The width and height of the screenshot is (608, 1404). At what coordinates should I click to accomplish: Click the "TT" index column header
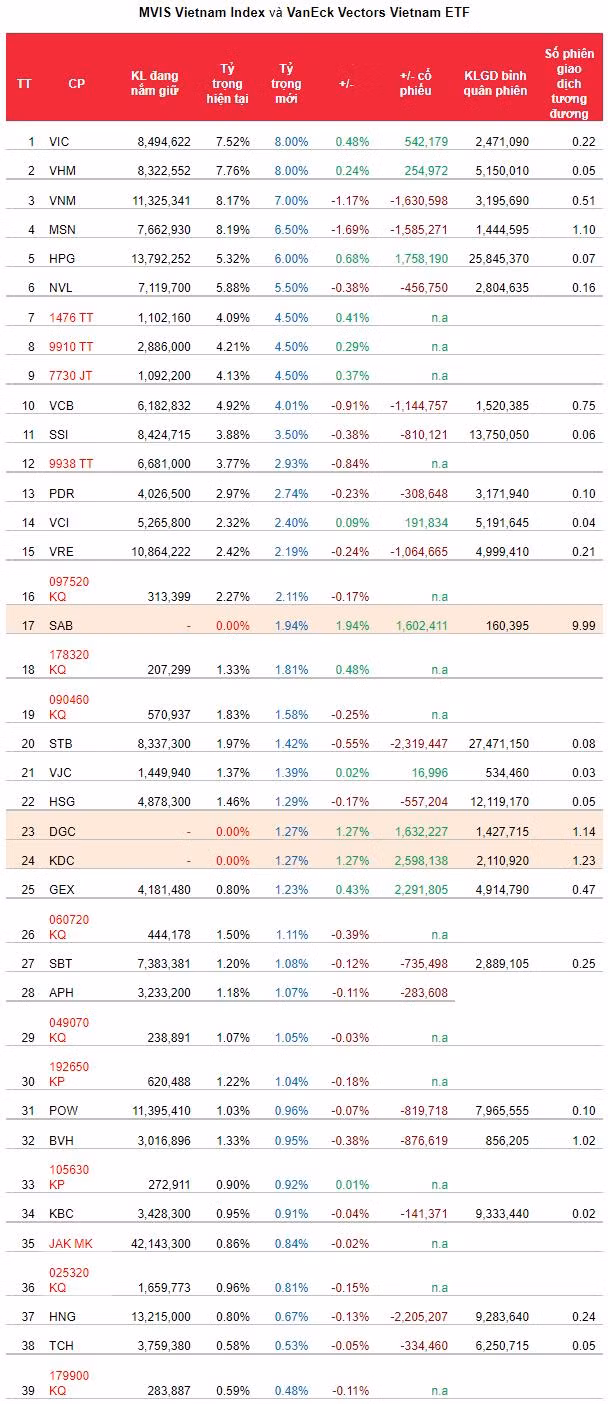[24, 83]
